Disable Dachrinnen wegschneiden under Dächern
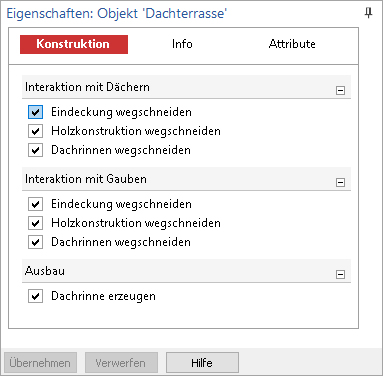Screen dimensions: 383x376 point(36,150)
